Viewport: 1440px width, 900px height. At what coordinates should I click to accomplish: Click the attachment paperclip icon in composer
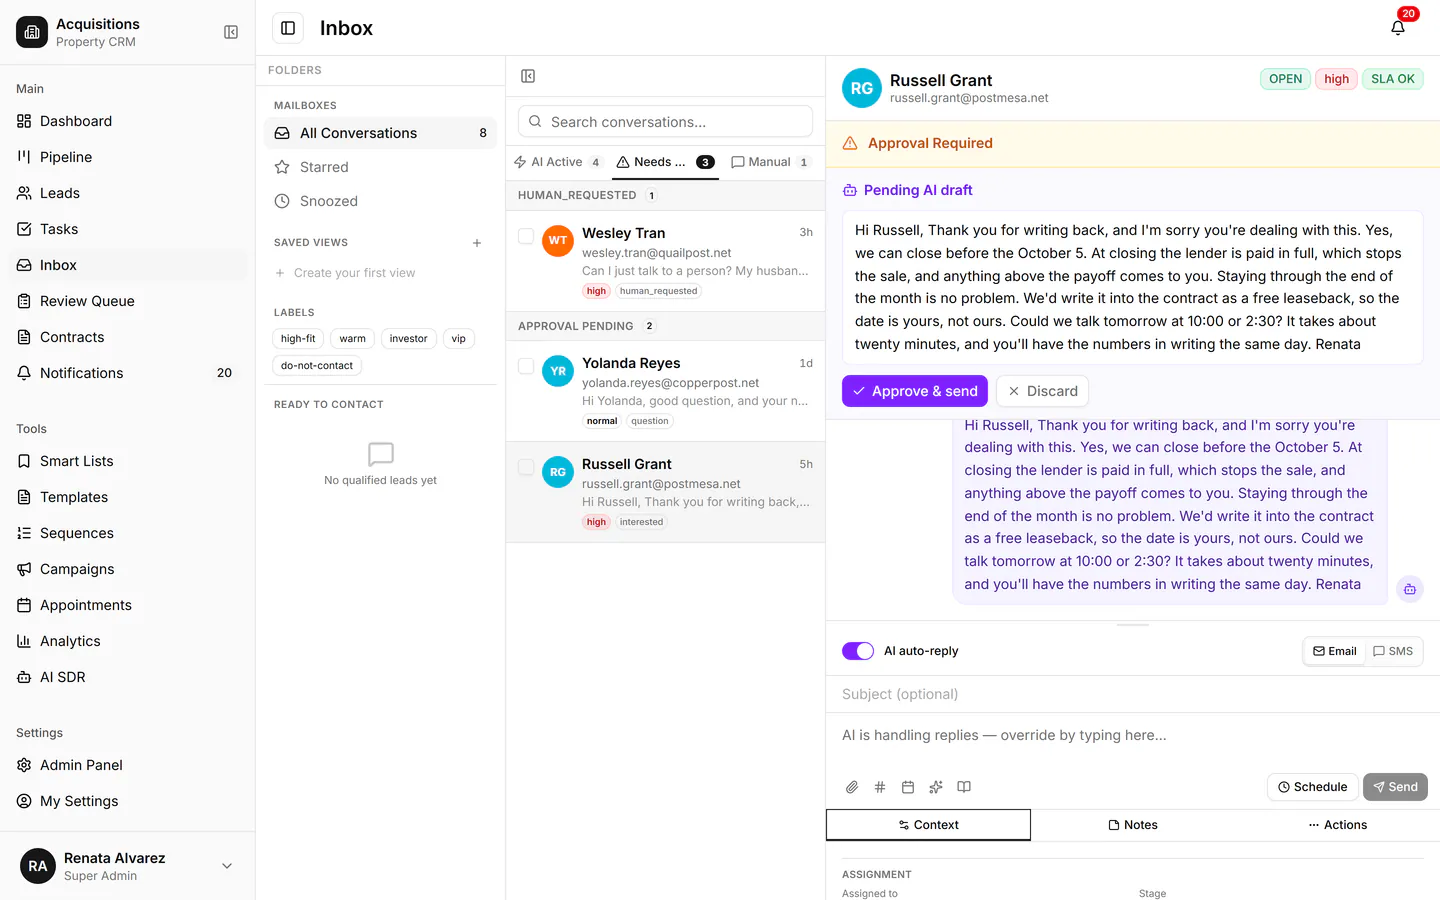tap(852, 787)
